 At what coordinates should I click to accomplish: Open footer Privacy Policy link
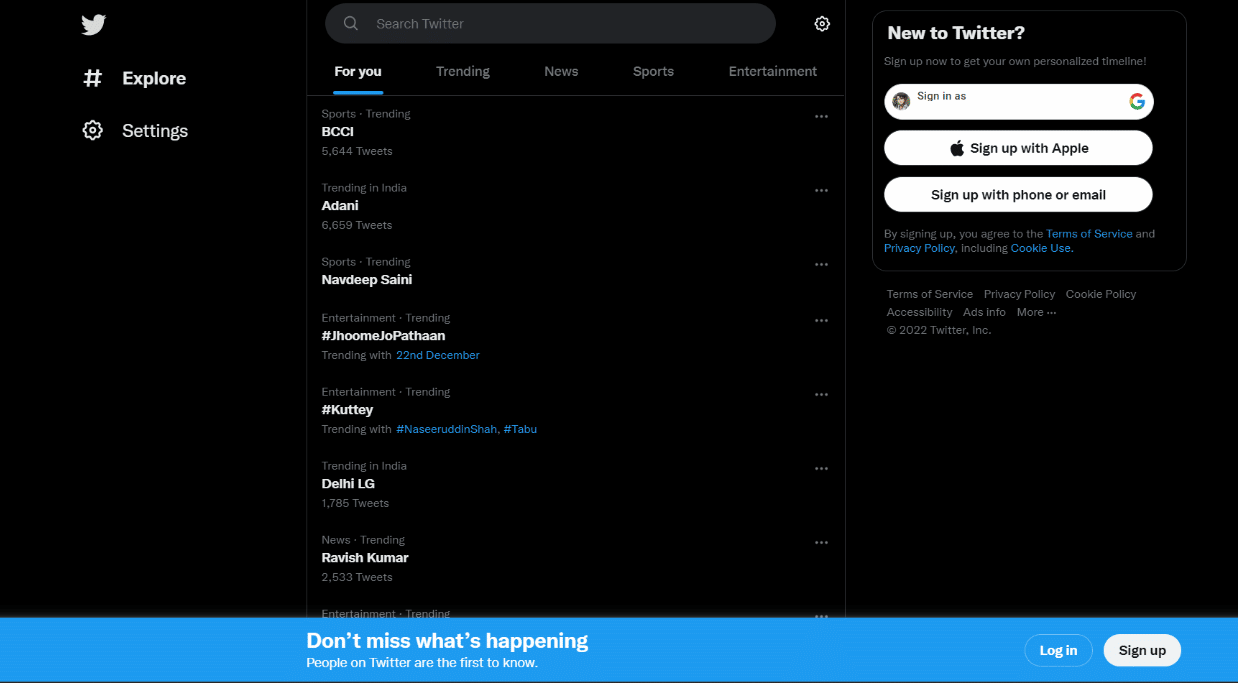click(x=1019, y=294)
